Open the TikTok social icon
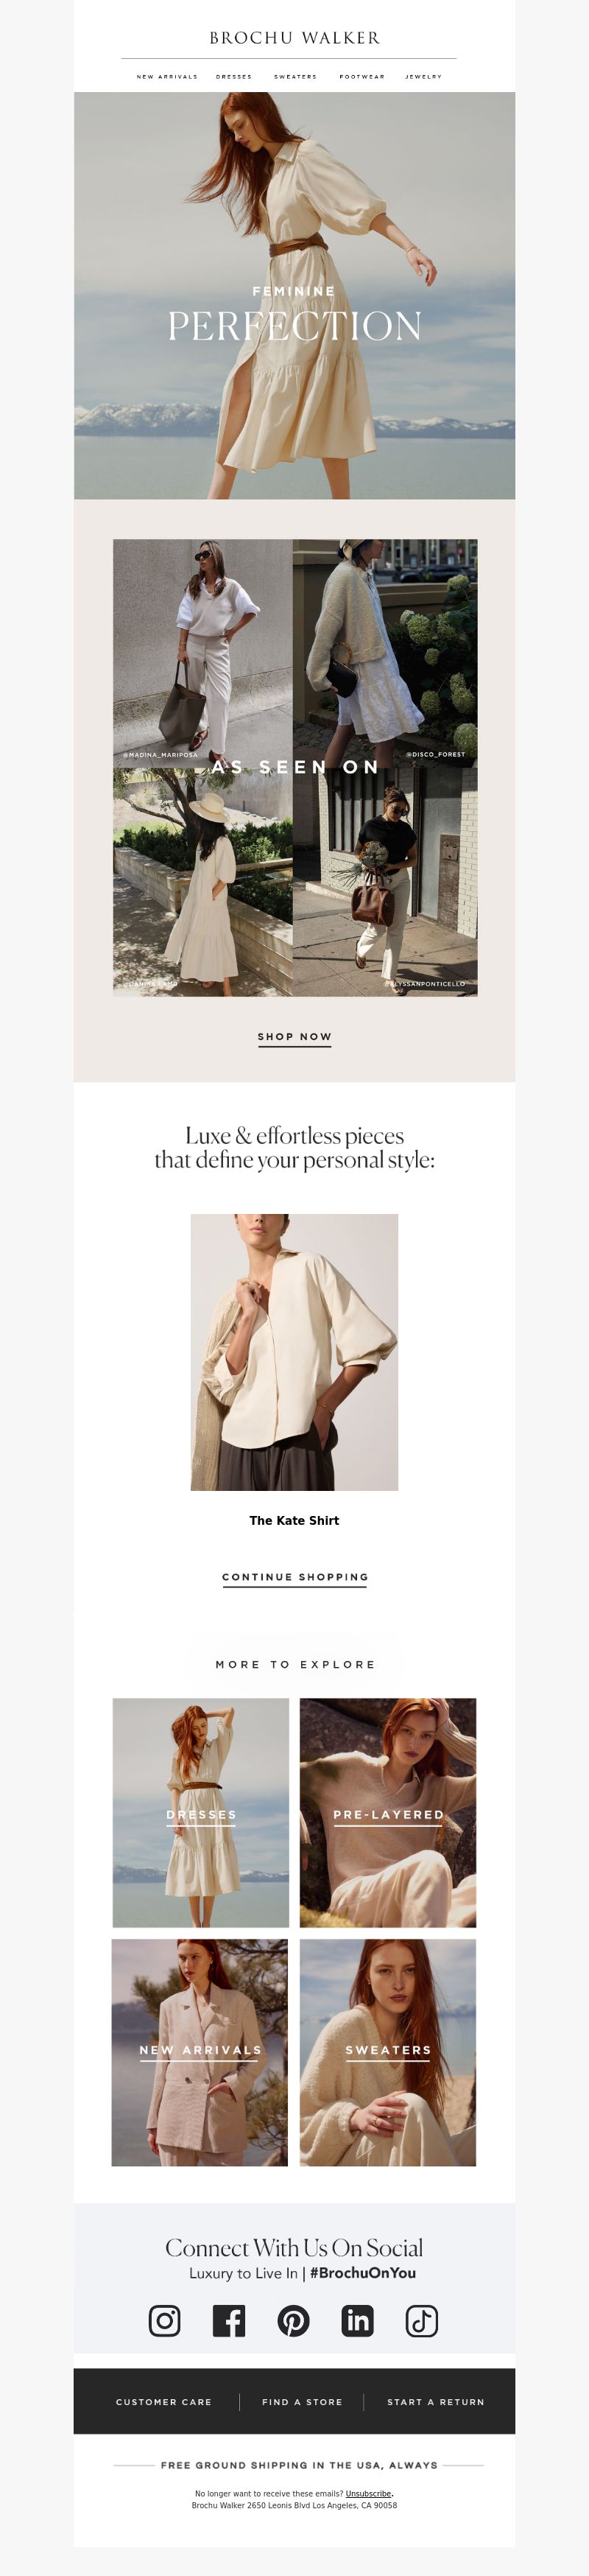Image resolution: width=589 pixels, height=2576 pixels. point(422,2320)
